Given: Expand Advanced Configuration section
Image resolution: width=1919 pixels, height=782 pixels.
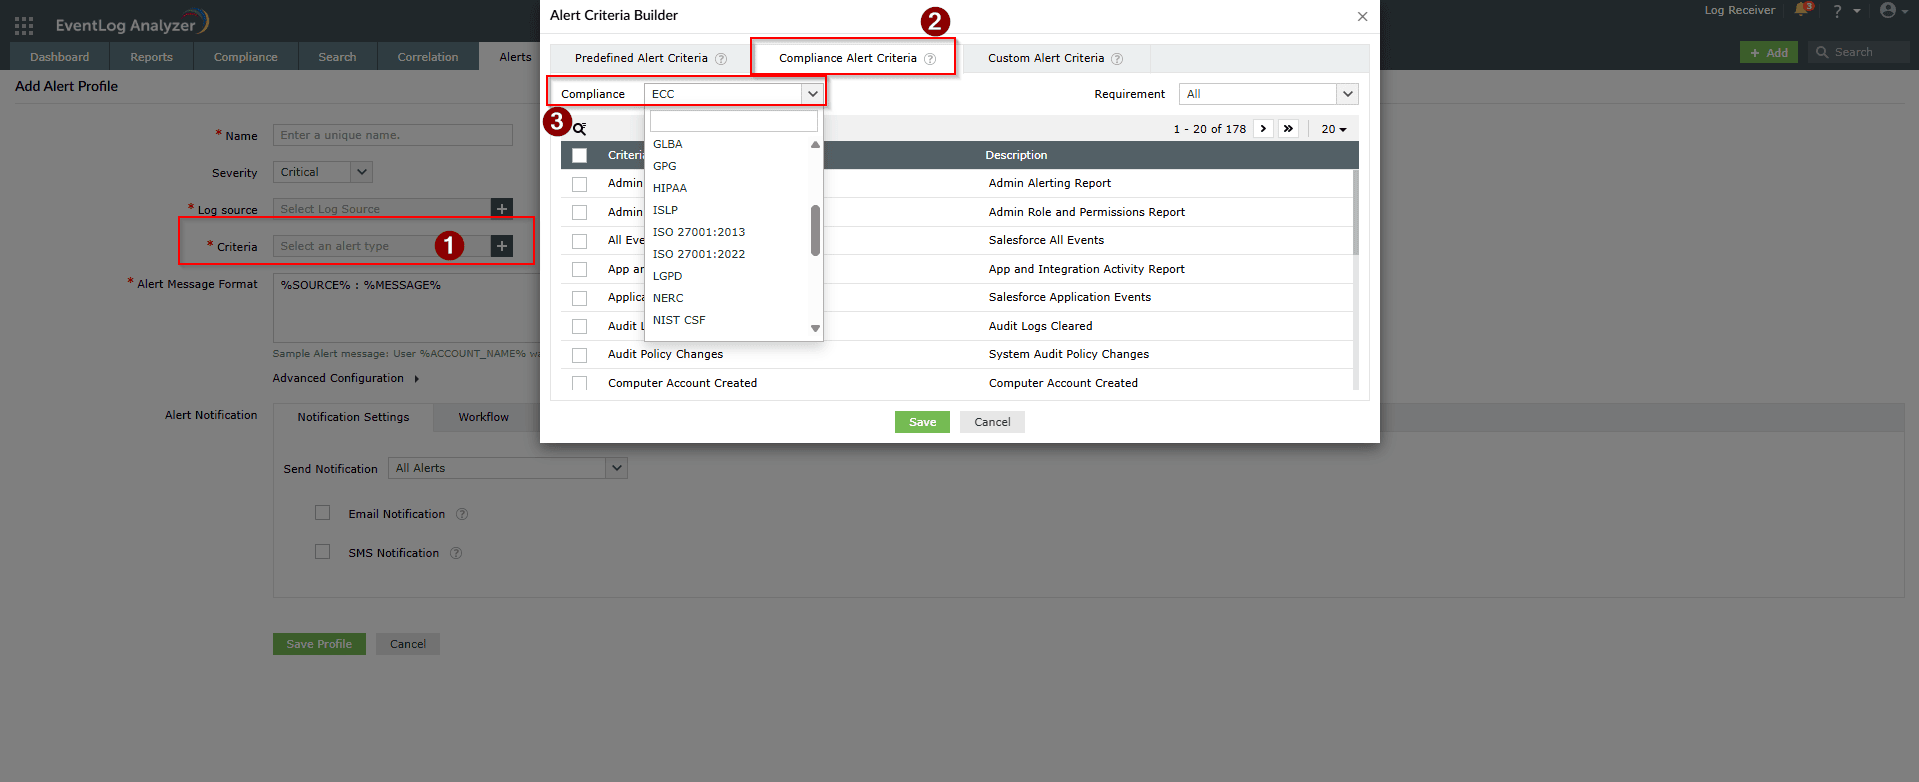Looking at the screenshot, I should coord(346,378).
